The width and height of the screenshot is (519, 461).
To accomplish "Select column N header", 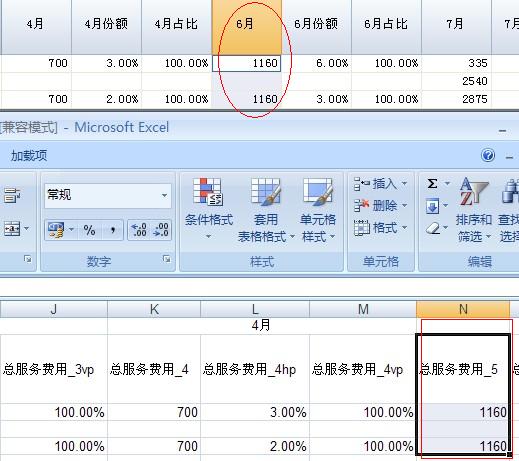I will pos(463,309).
